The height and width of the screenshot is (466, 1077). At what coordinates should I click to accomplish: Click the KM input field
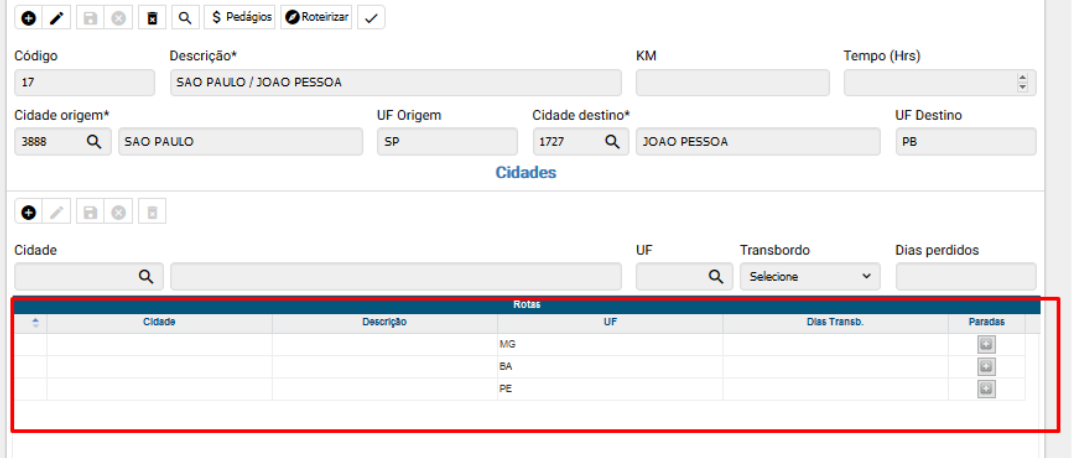[732, 83]
